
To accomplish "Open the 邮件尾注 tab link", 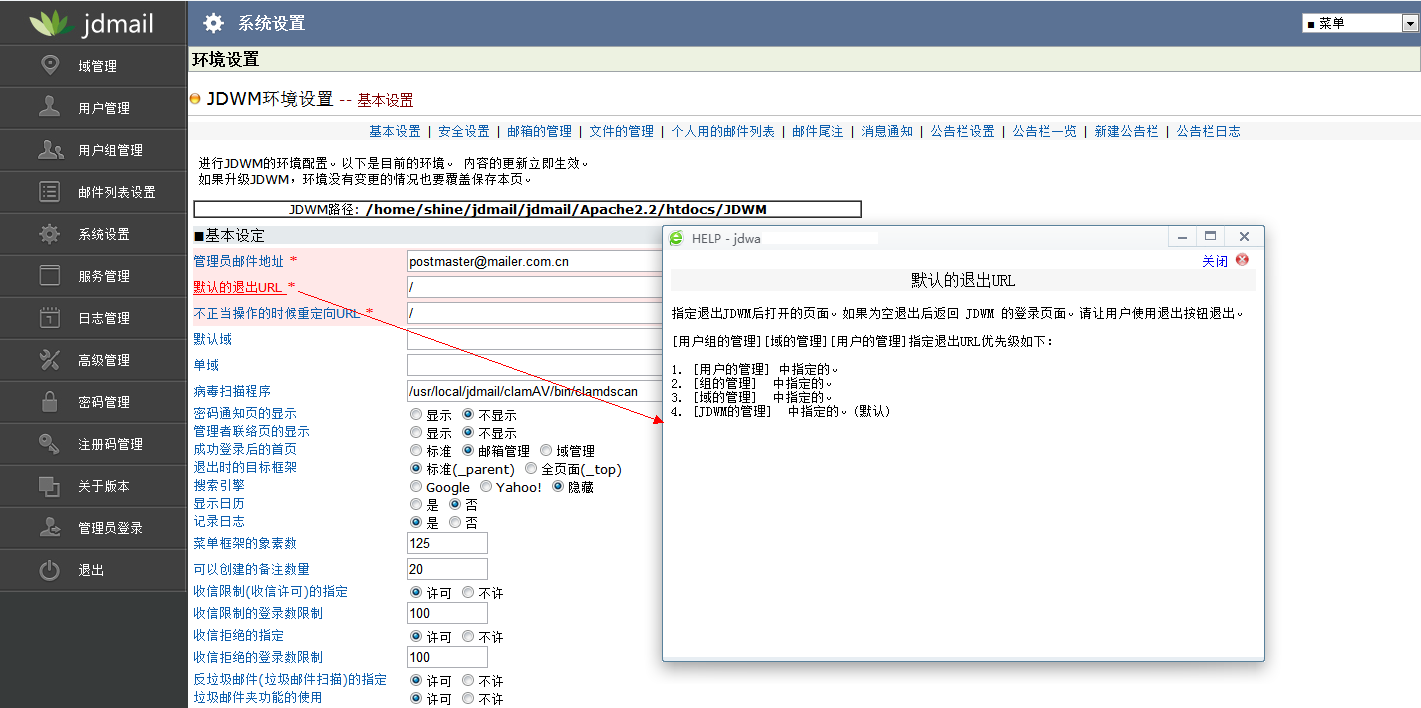I will [818, 131].
